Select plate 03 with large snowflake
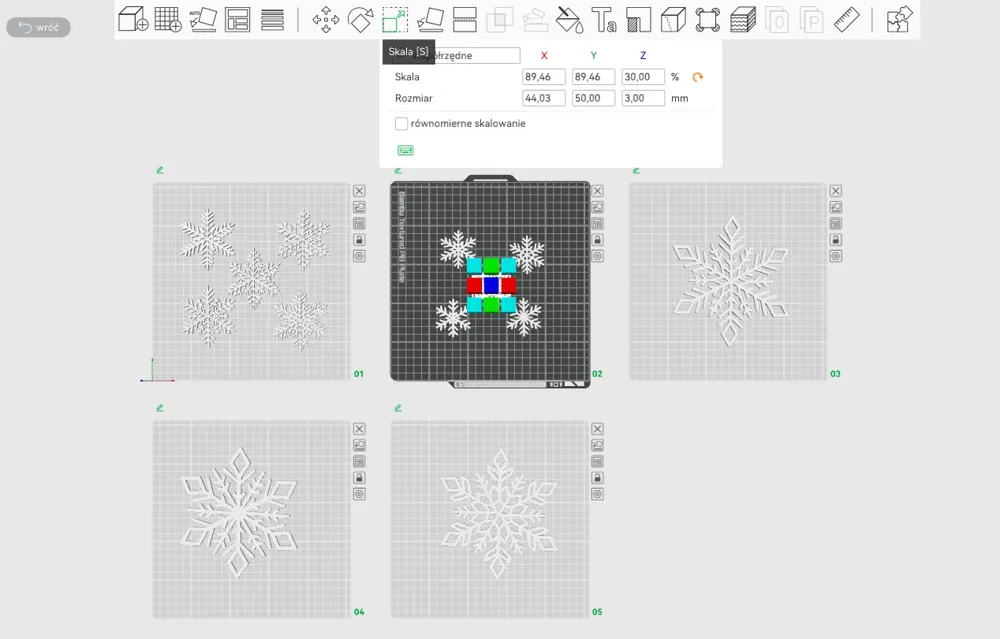The height and width of the screenshot is (639, 1000). click(728, 282)
